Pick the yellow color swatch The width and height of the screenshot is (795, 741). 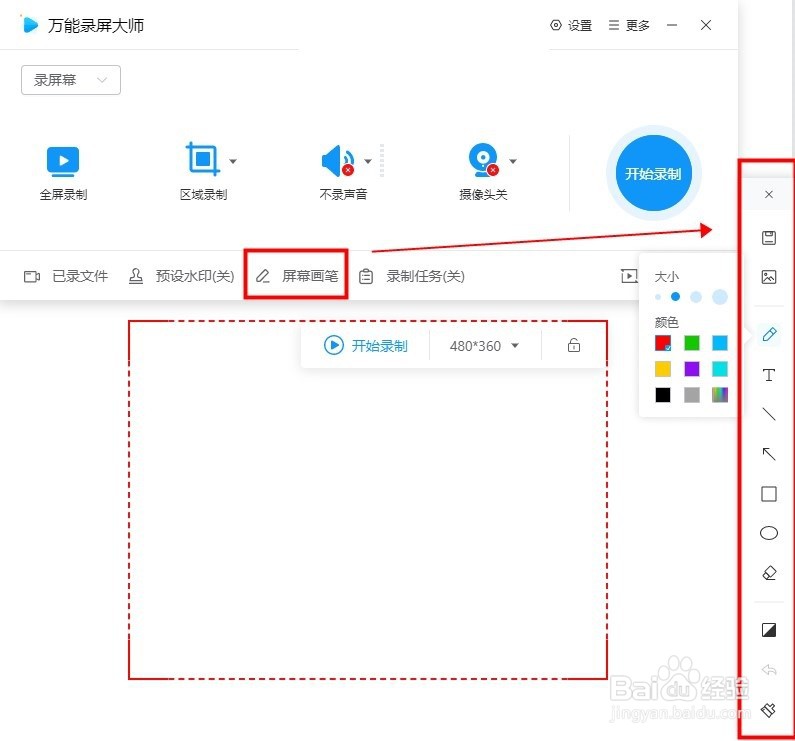coord(663,369)
